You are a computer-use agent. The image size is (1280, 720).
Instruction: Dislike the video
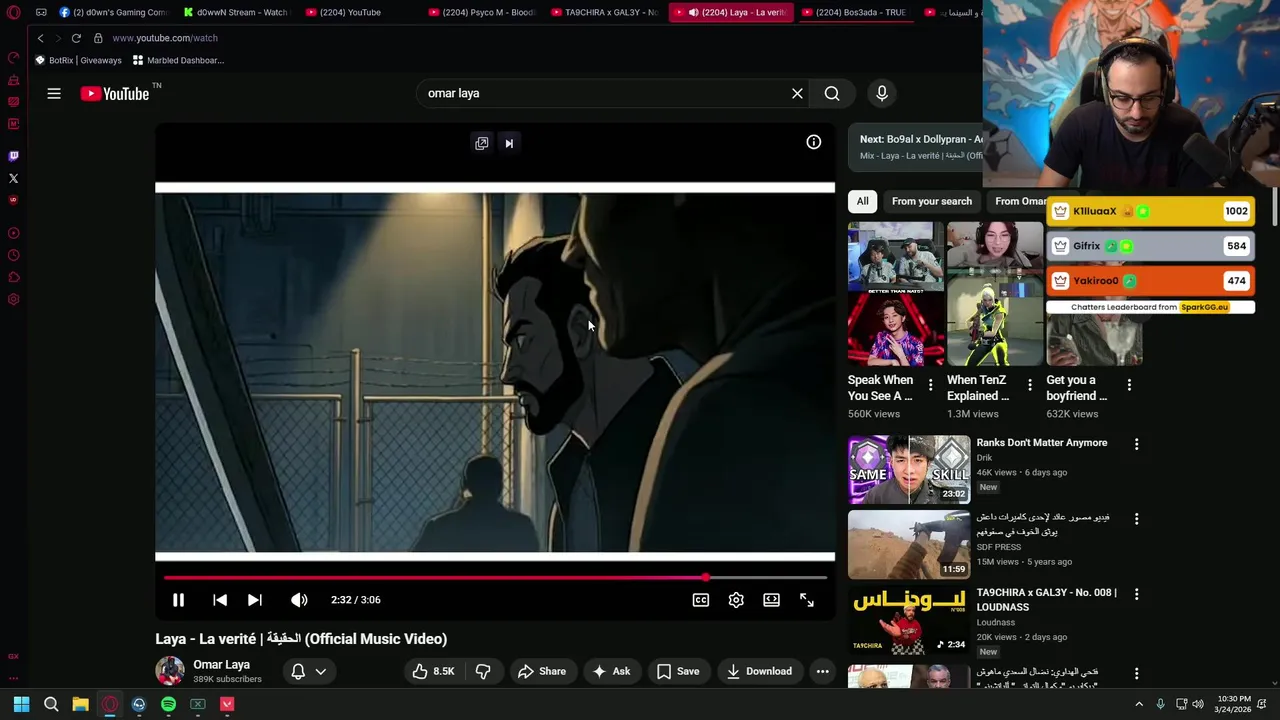point(483,671)
